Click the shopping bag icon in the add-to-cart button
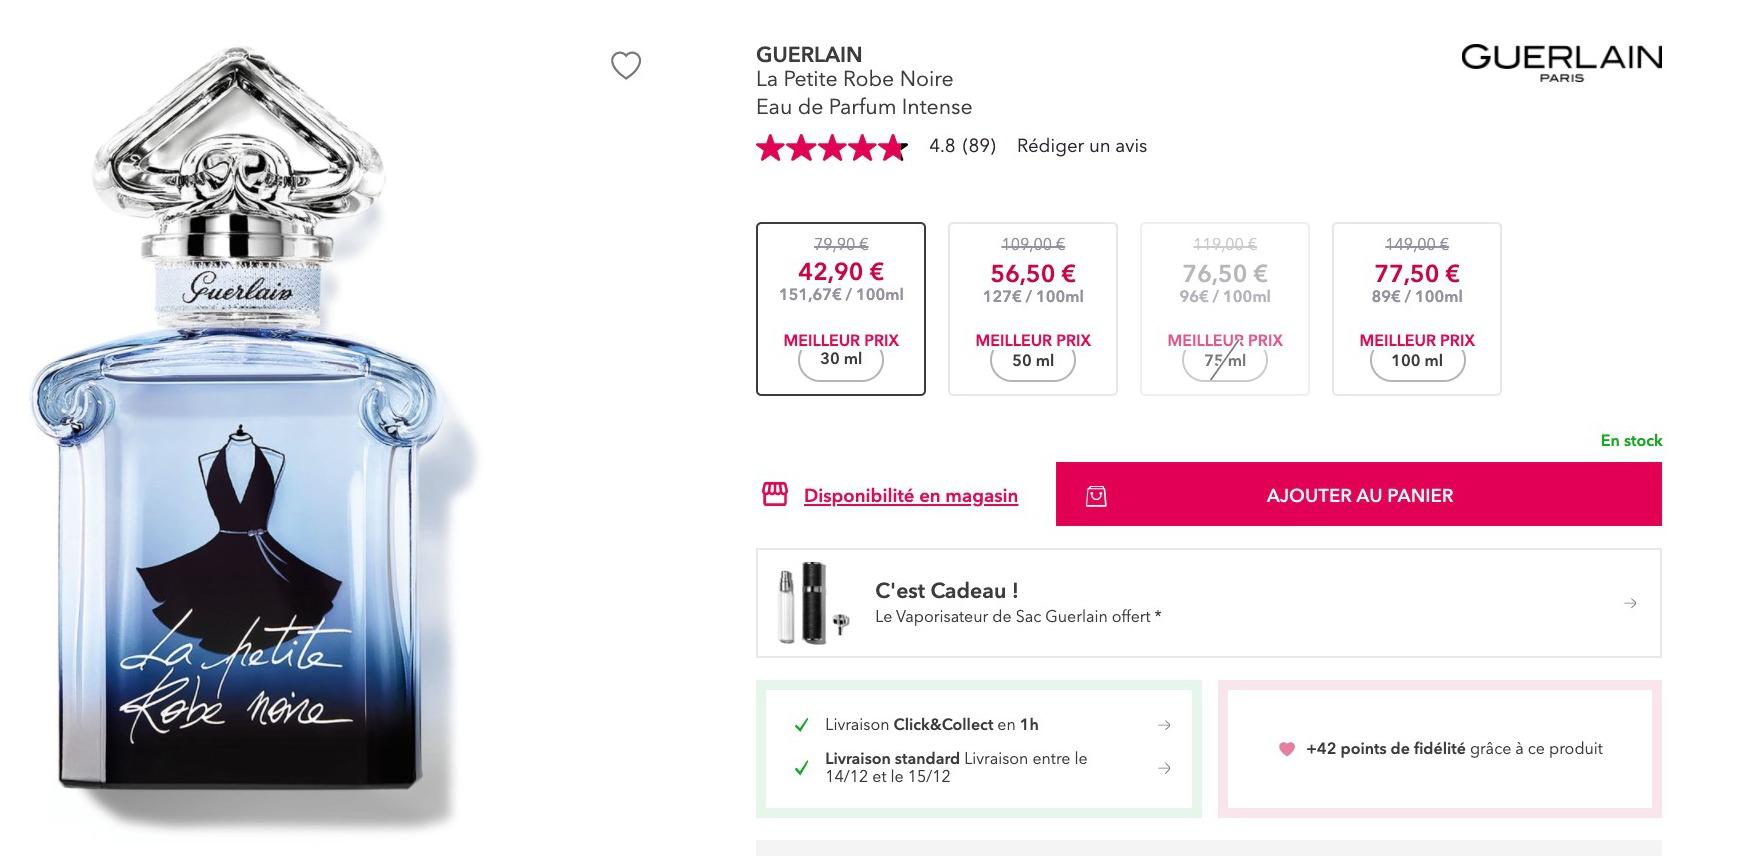Image resolution: width=1764 pixels, height=856 pixels. pyautogui.click(x=1096, y=496)
